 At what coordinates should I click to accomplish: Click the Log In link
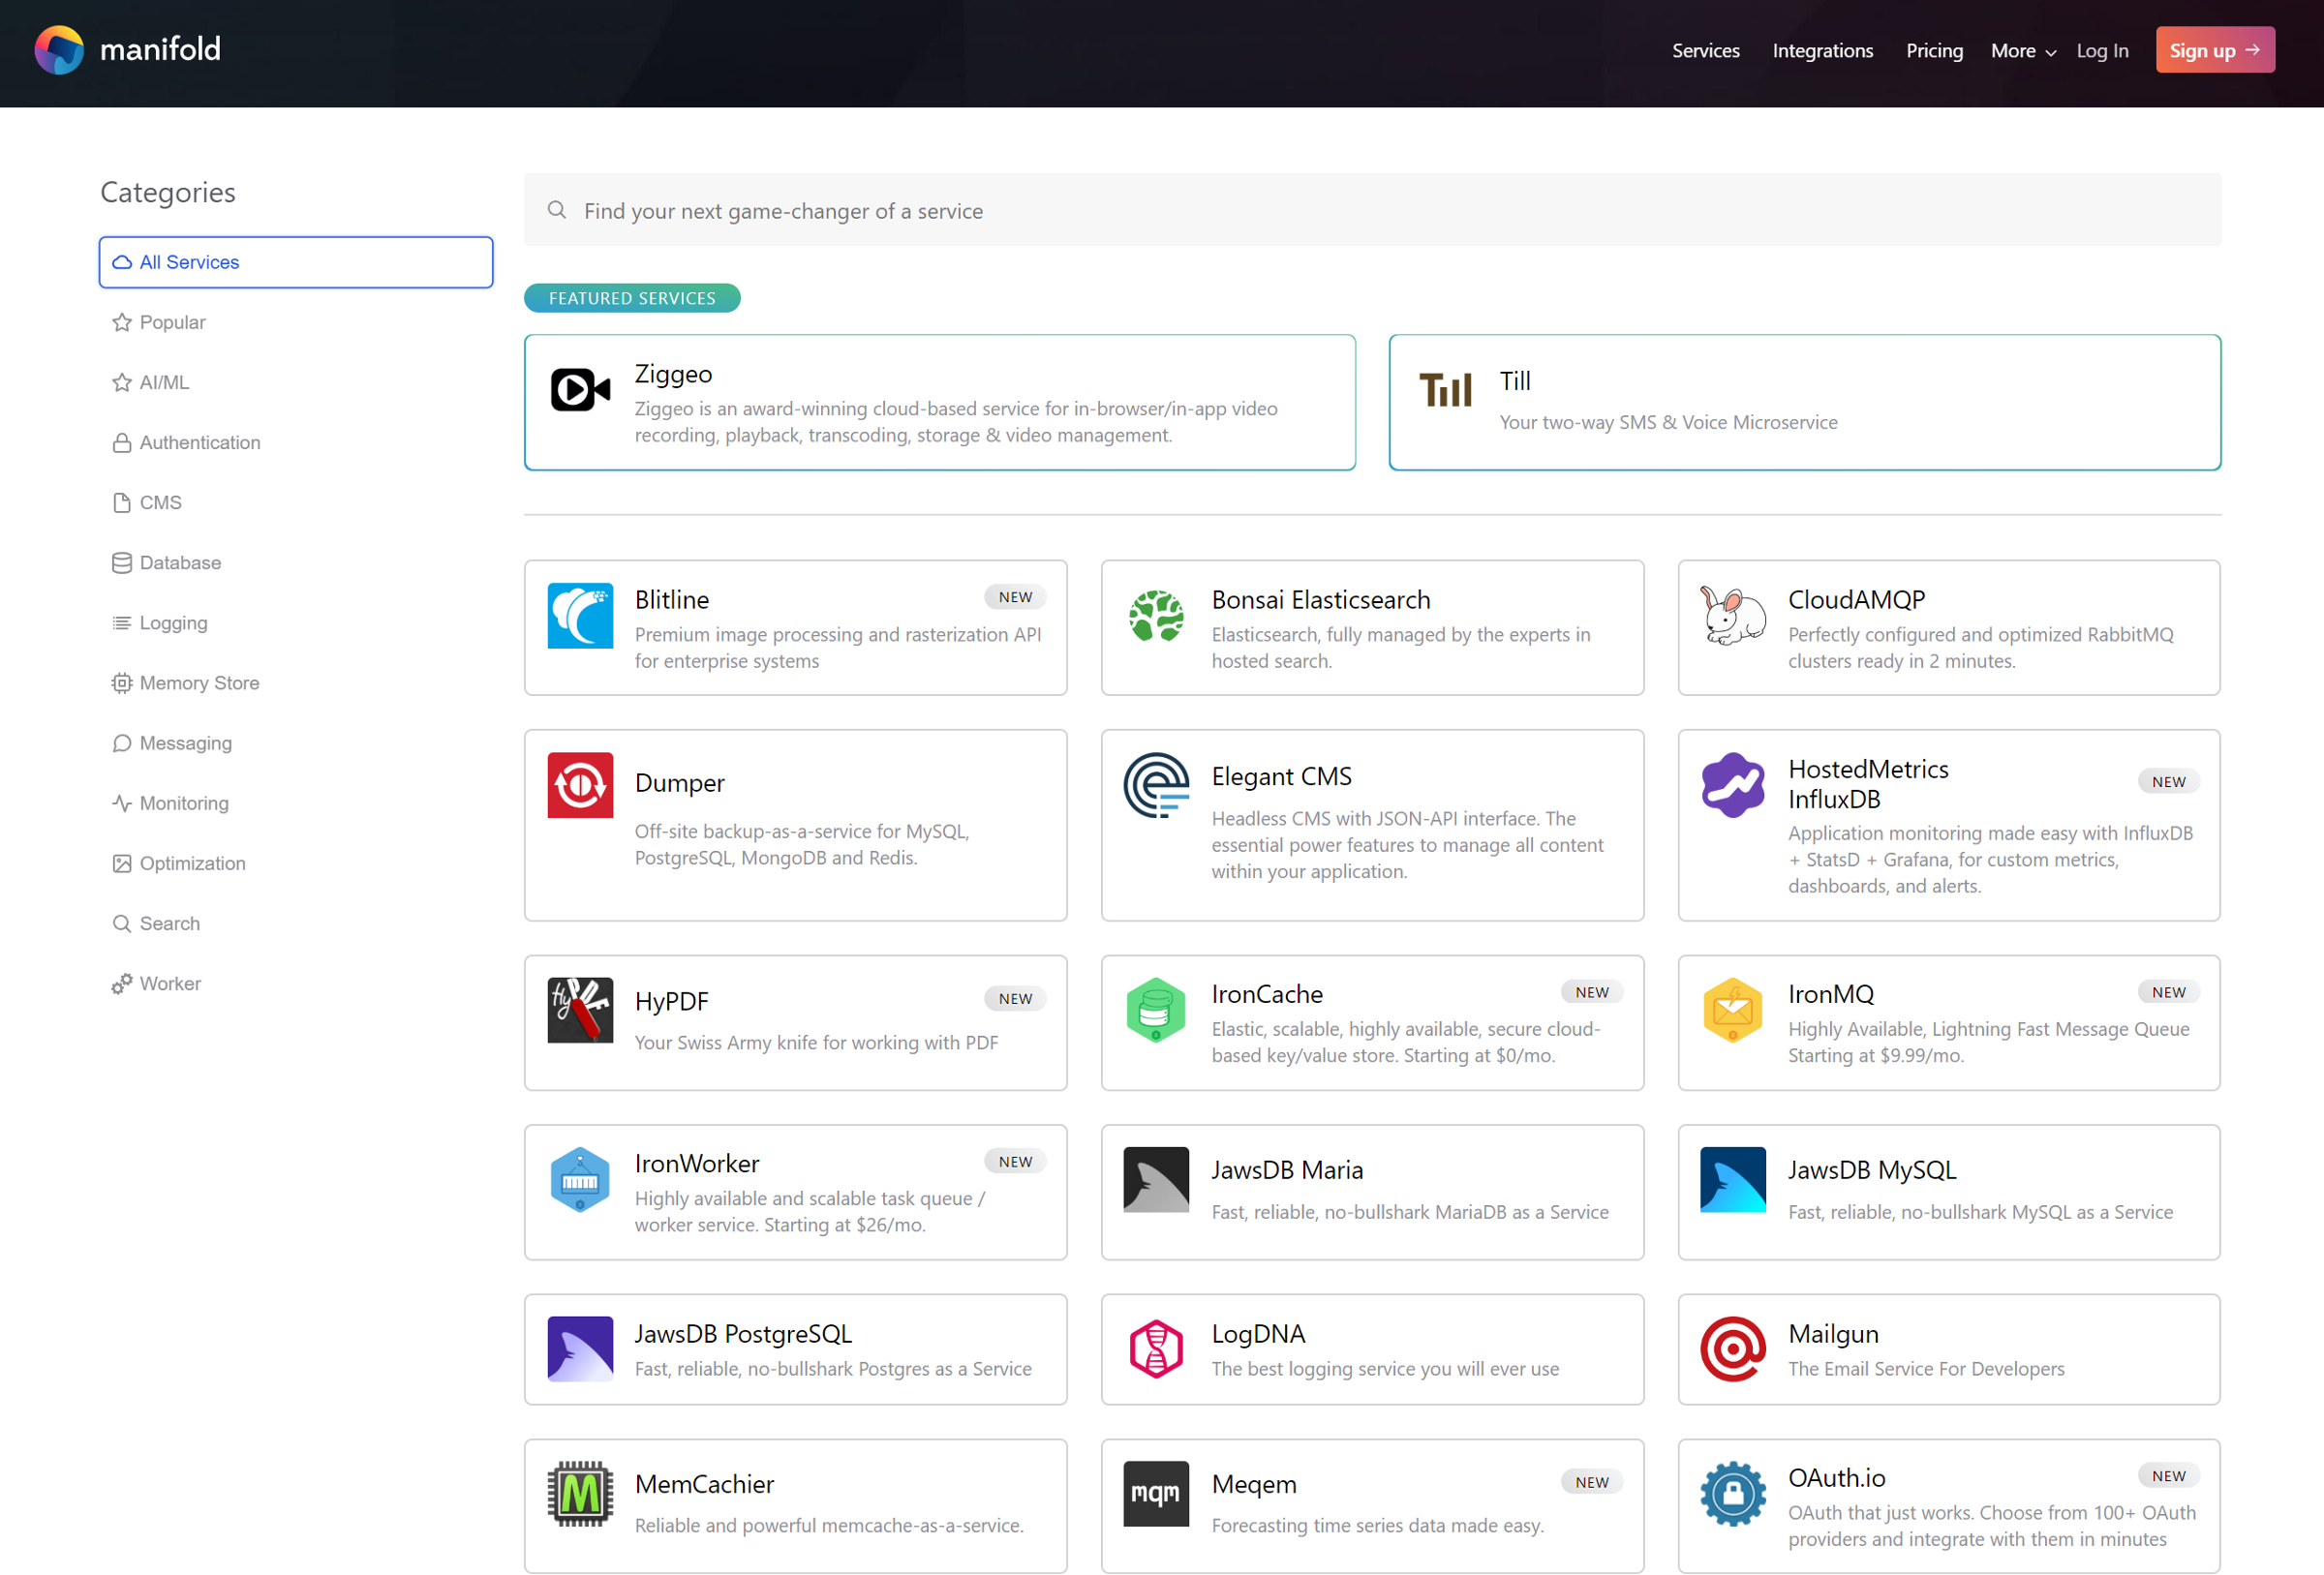coord(2102,51)
